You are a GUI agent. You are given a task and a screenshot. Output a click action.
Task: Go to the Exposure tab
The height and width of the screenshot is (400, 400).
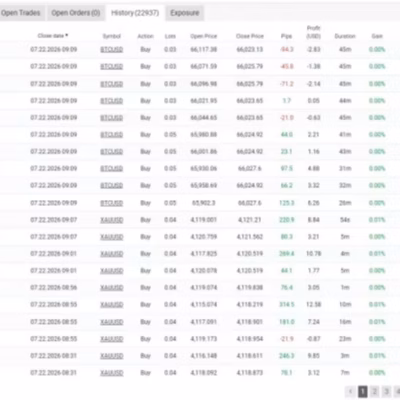coord(185,13)
